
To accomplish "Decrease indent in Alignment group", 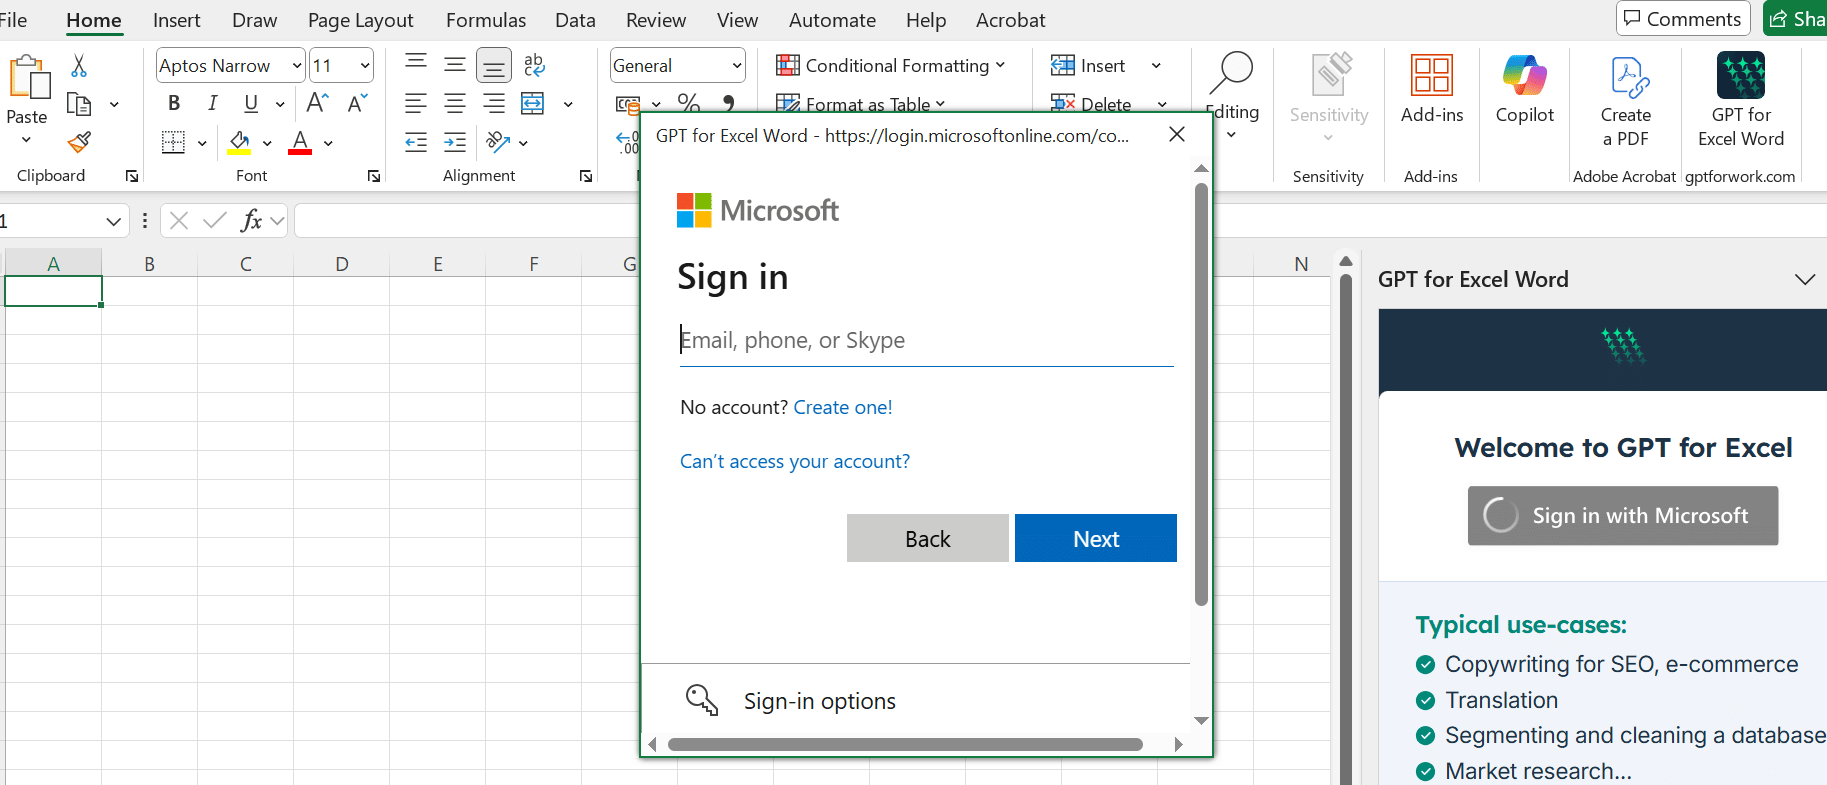I will click(x=416, y=142).
